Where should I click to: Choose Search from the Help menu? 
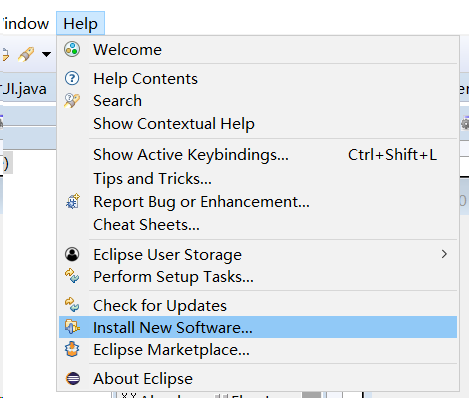(x=117, y=101)
